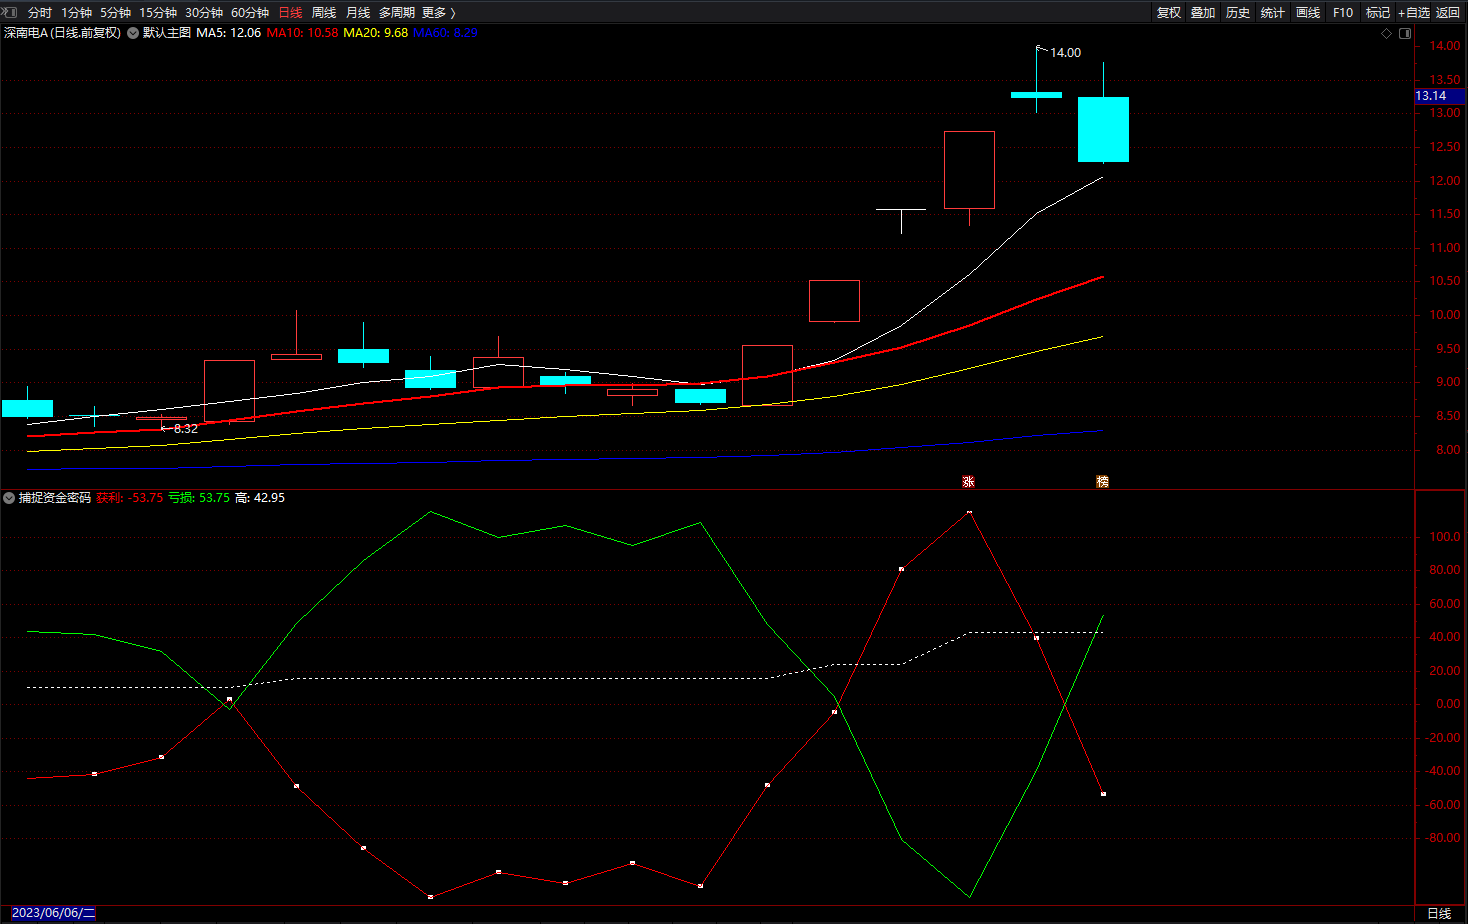Click the 叠加 overlay button
Viewport: 1468px width, 924px height.
(1203, 12)
